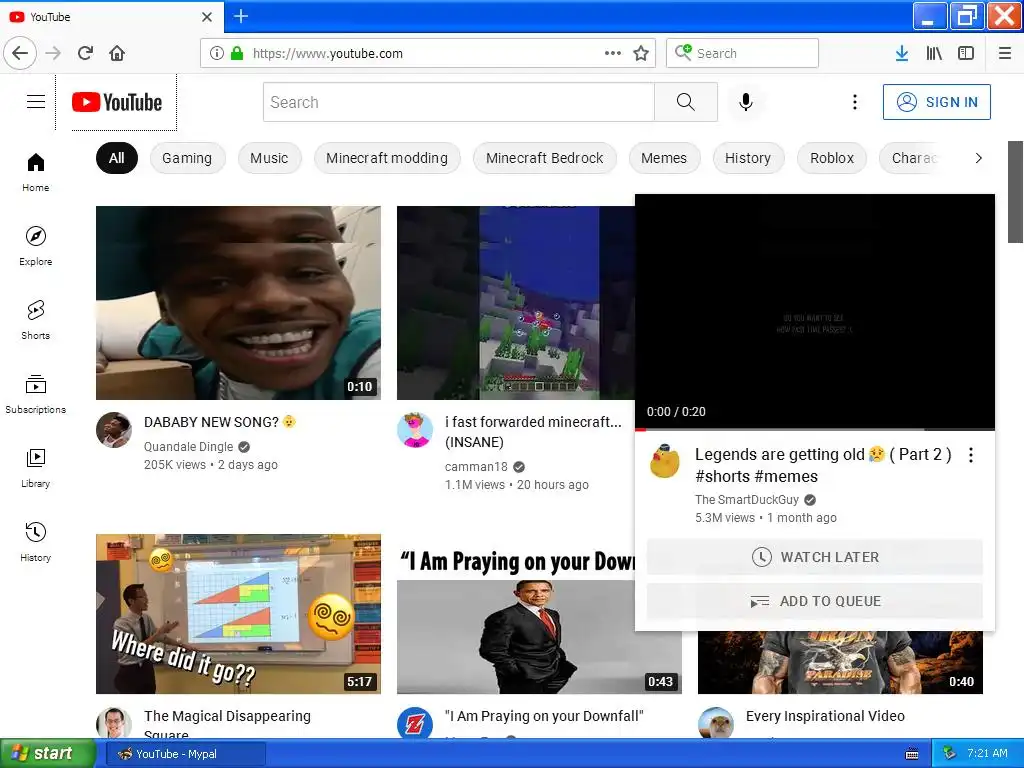This screenshot has width=1024, height=768.
Task: Open page actions menu in address bar
Action: click(x=613, y=53)
